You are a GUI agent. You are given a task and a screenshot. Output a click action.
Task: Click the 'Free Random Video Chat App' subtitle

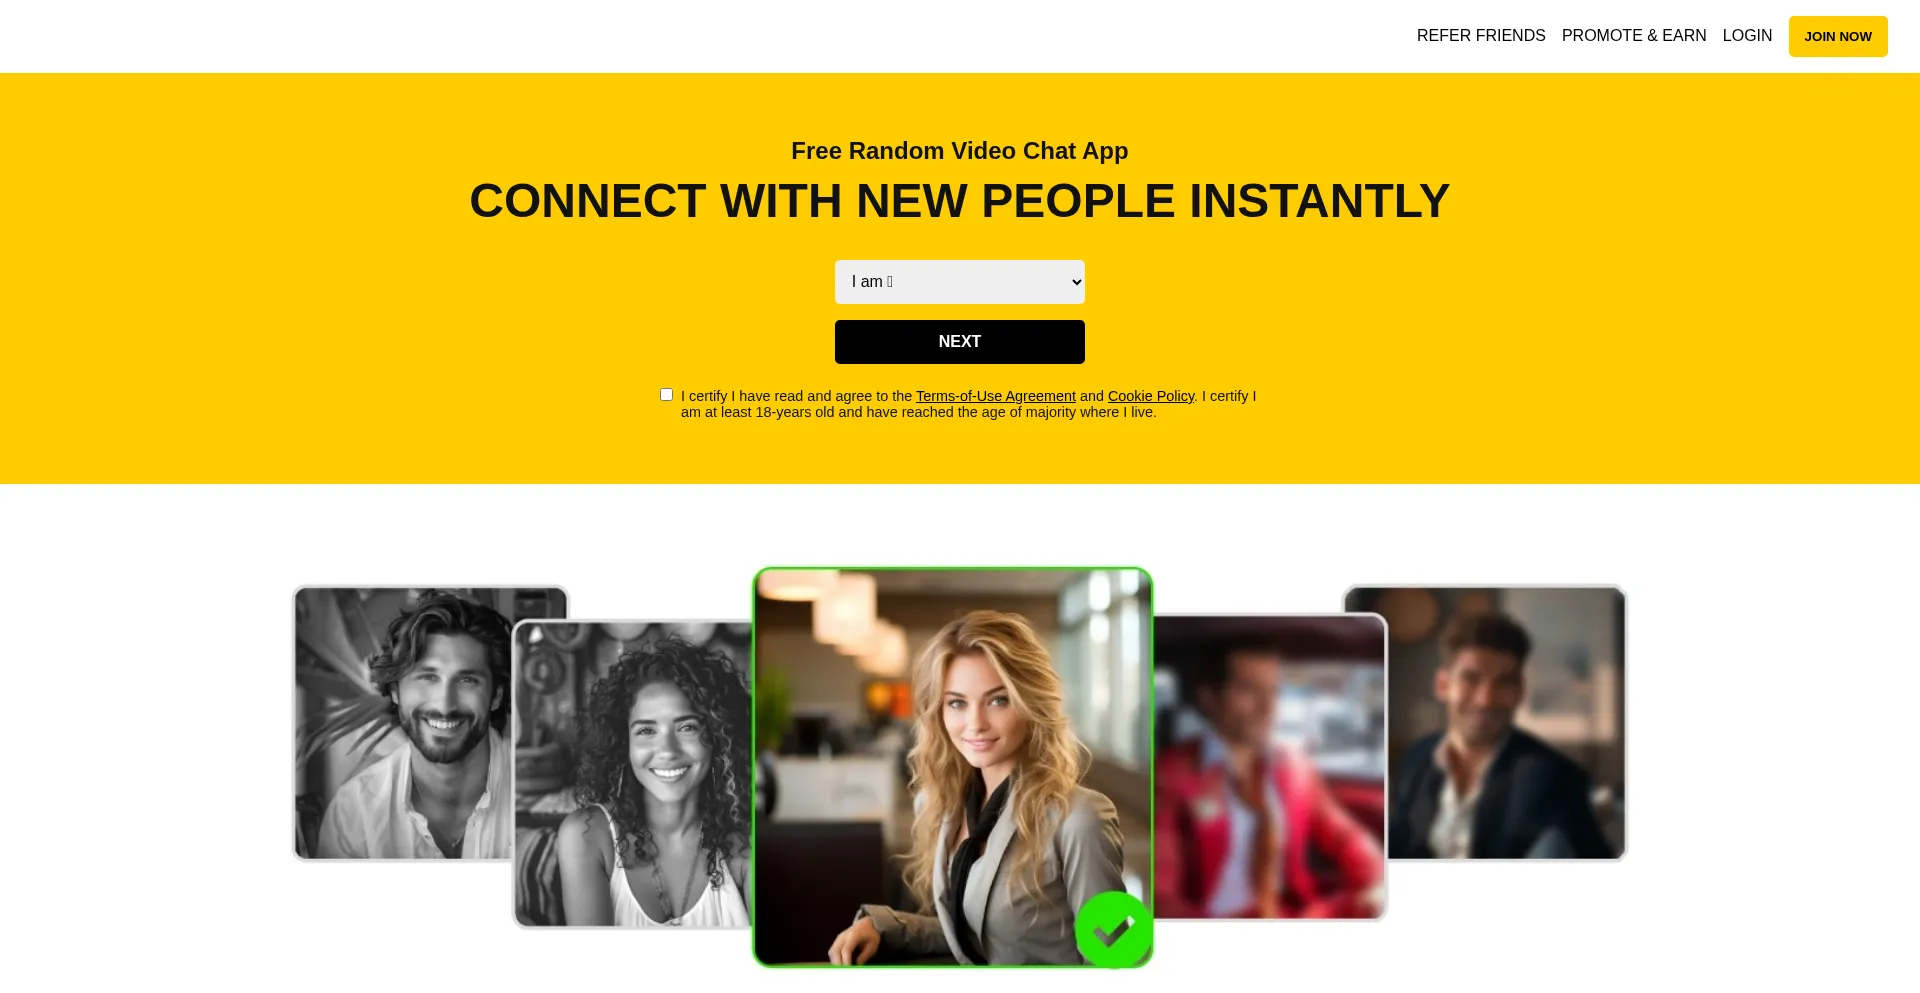(x=959, y=151)
